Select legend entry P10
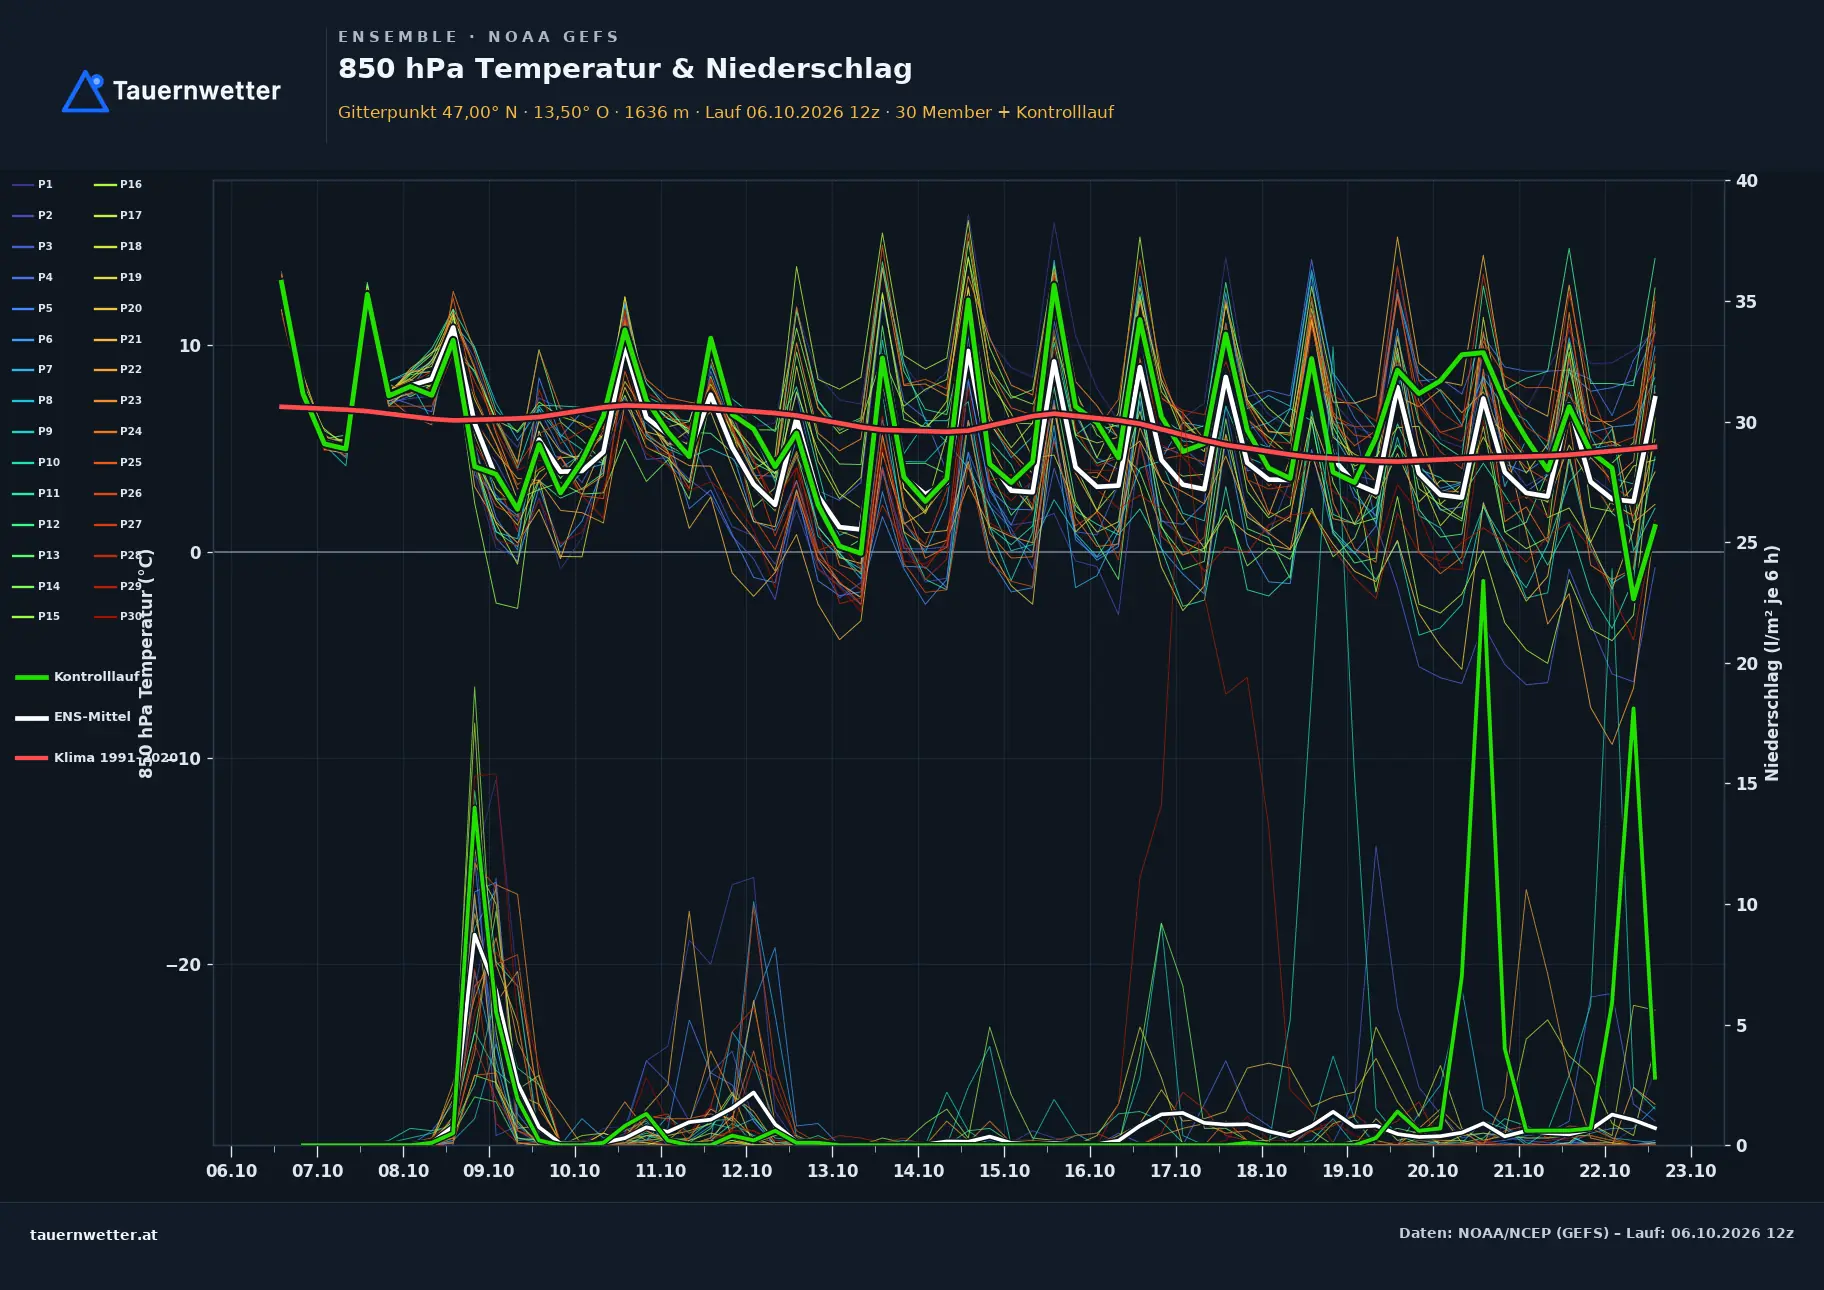This screenshot has height=1290, width=1824. pyautogui.click(x=36, y=463)
